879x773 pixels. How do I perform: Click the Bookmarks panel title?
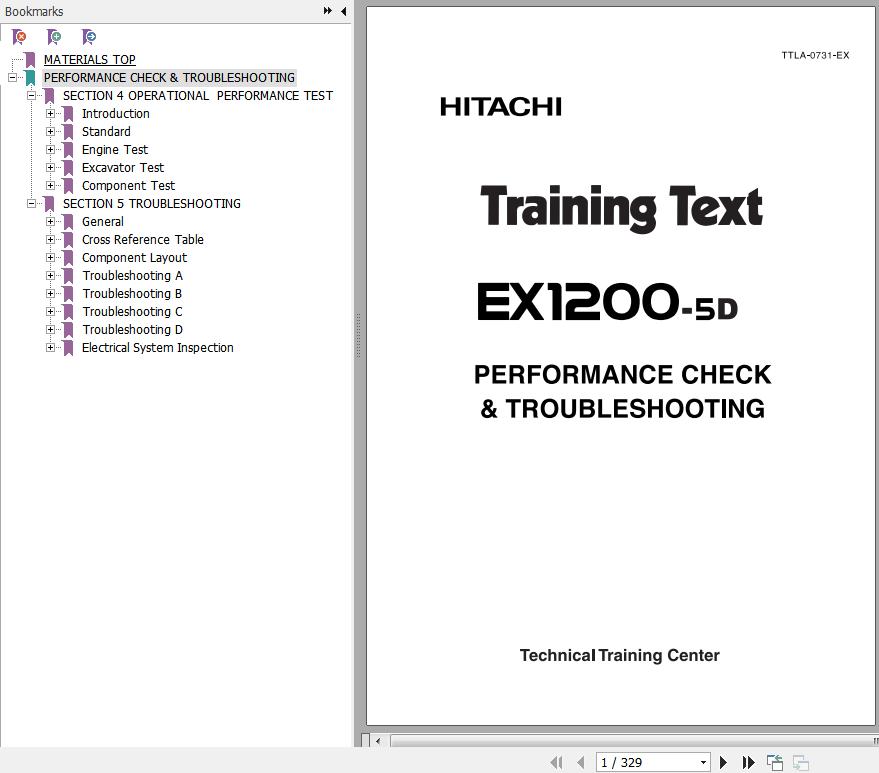pos(34,11)
